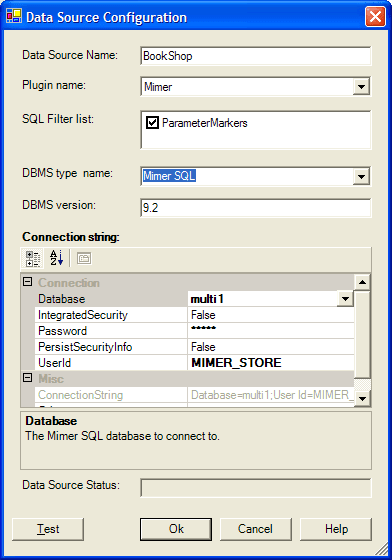Switch property grid to Categorized view
392x560 pixels.
(x=32, y=259)
